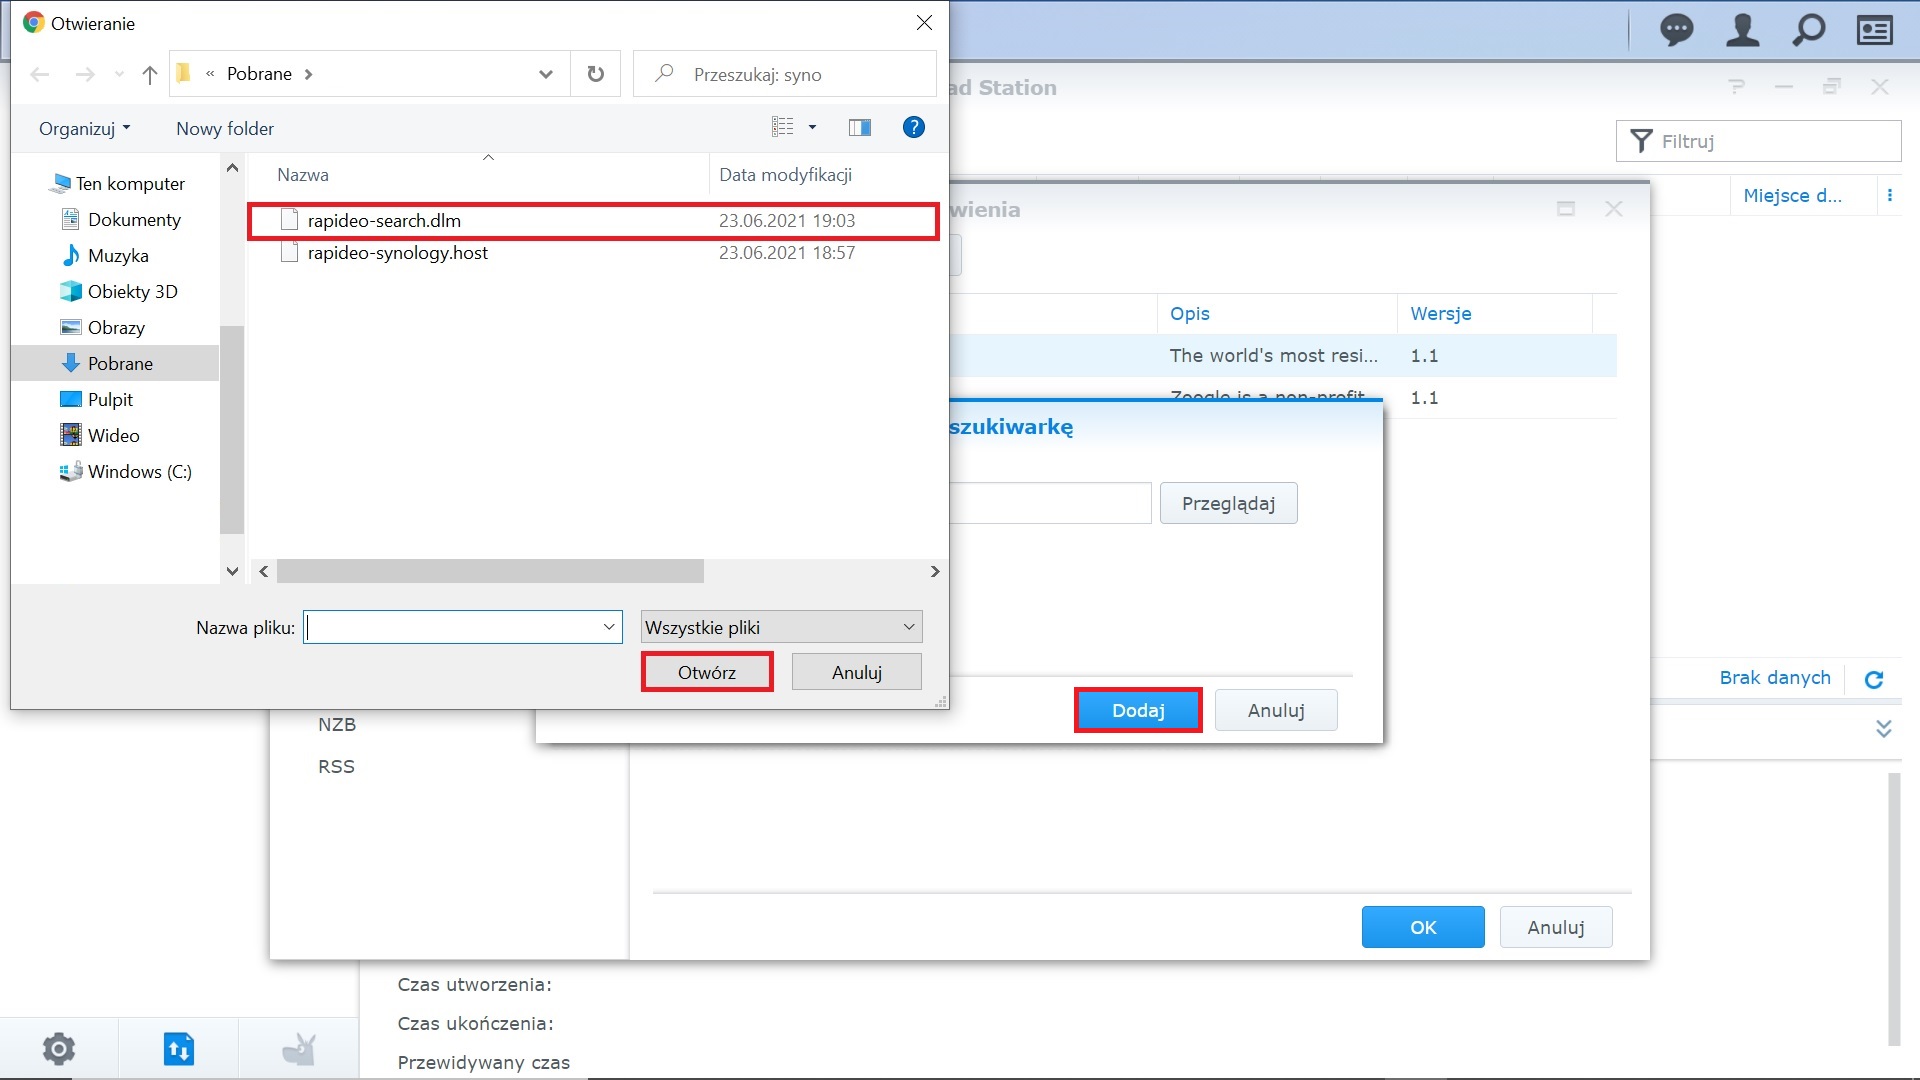Click the snail speed-limit icon
This screenshot has width=1920, height=1080.
299,1049
